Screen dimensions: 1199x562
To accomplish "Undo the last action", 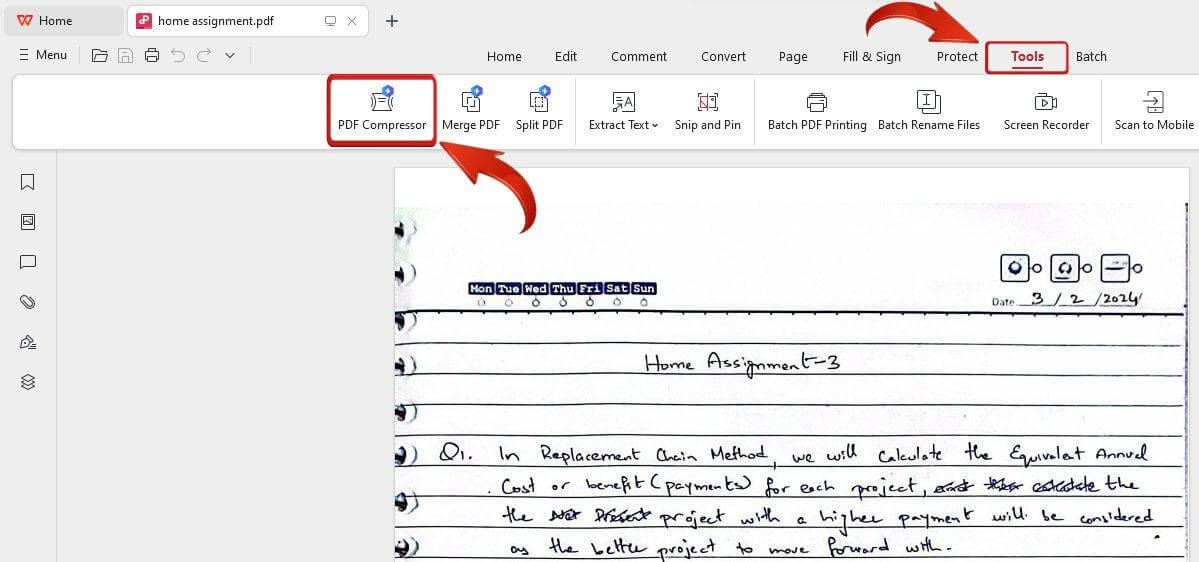I will tap(178, 55).
